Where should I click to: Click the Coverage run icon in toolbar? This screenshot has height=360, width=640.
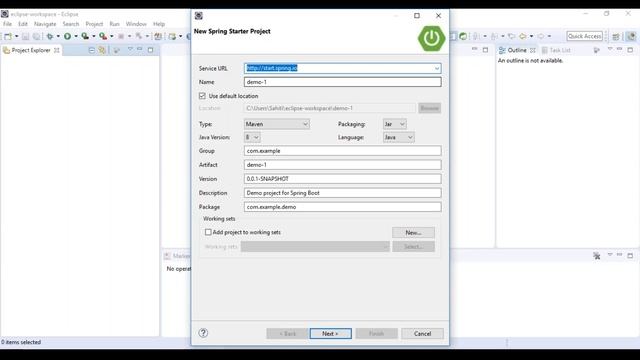tap(85, 36)
